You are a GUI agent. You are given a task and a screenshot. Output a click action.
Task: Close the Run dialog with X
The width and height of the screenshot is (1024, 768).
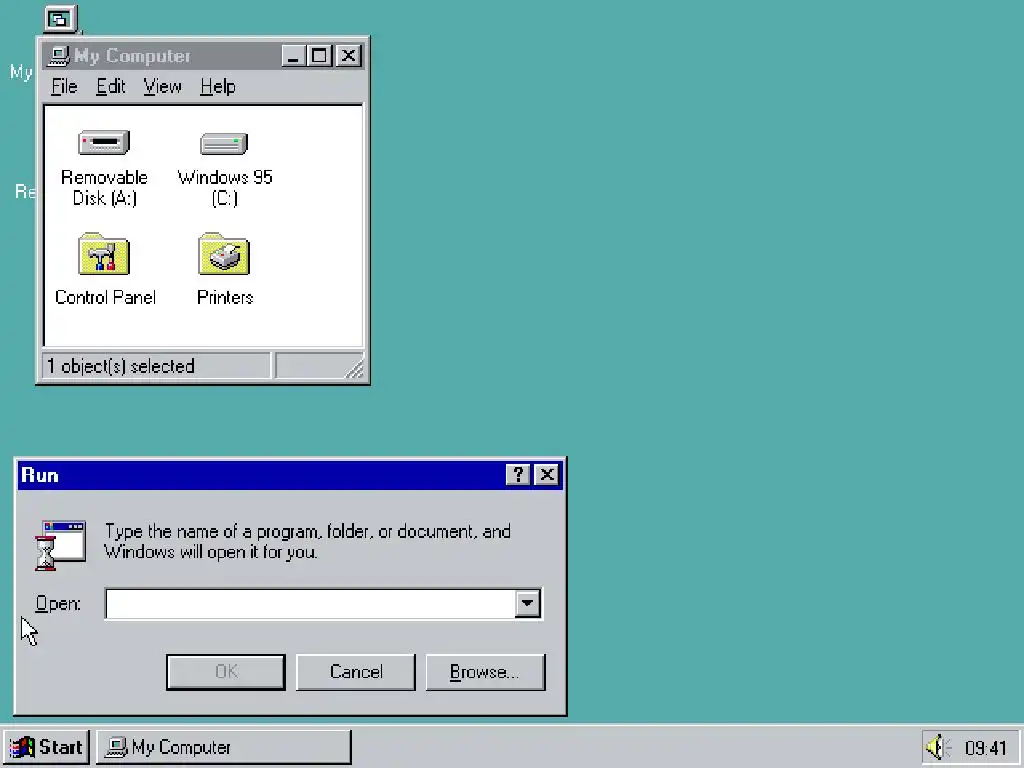click(547, 475)
